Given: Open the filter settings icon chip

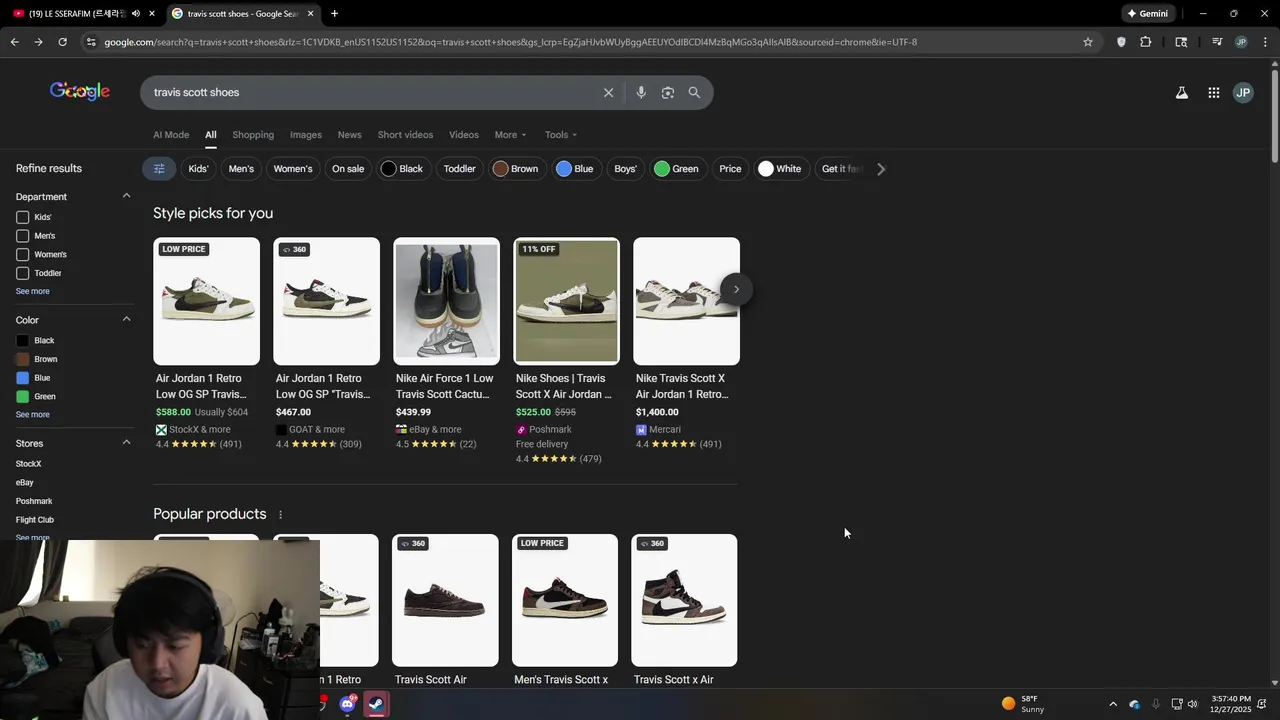Looking at the screenshot, I should (x=159, y=169).
